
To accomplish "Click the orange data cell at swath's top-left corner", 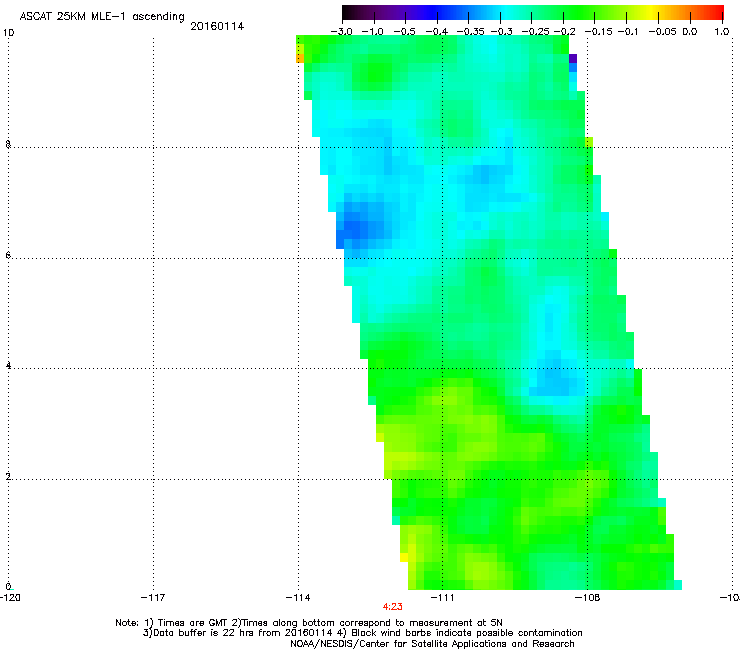I will tap(300, 58).
